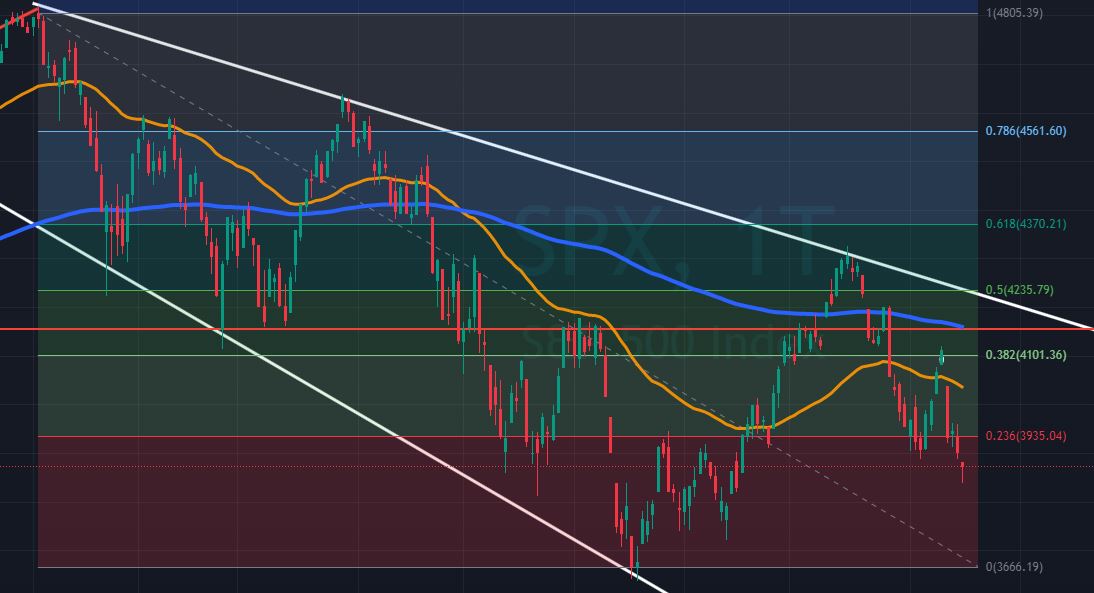Click the 0.618(4370.21) retracement label

point(1025,224)
